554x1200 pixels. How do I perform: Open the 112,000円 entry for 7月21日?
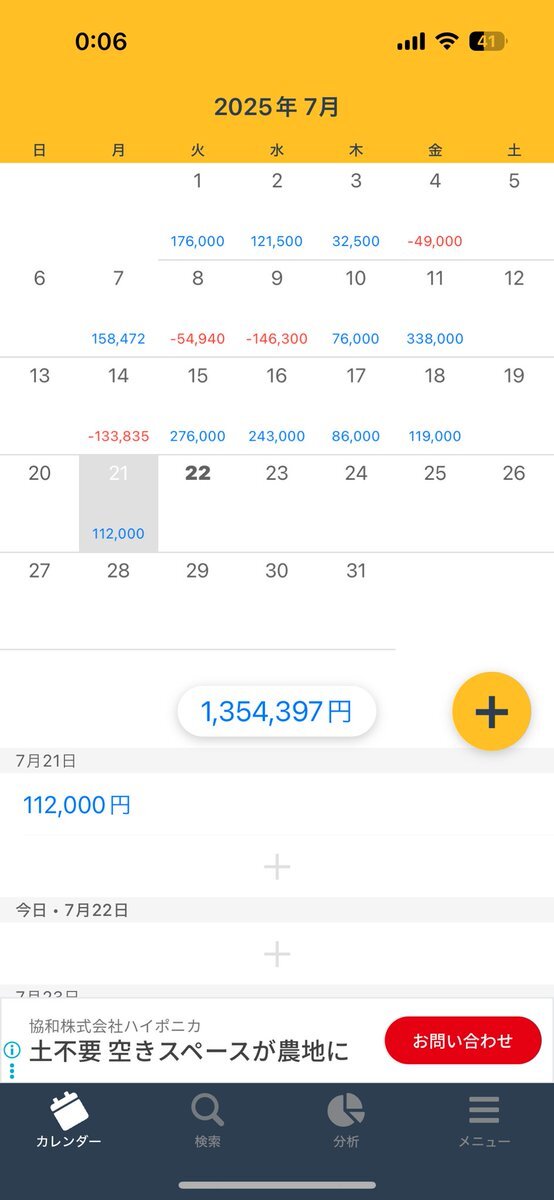point(277,805)
